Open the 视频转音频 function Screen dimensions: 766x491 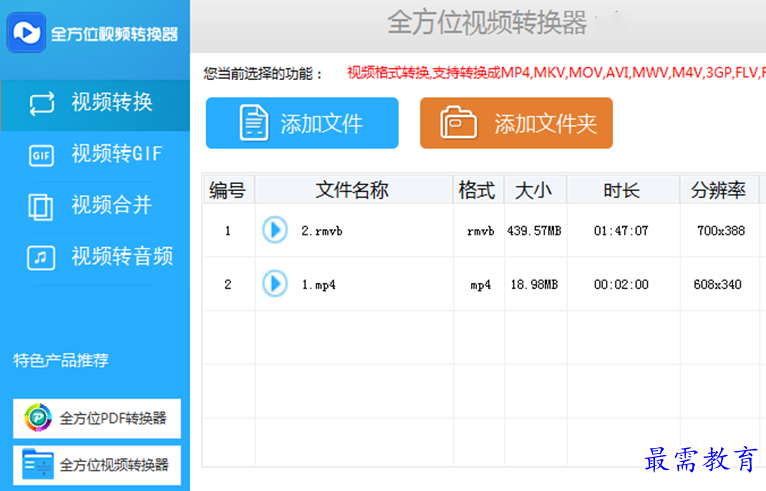coord(122,257)
